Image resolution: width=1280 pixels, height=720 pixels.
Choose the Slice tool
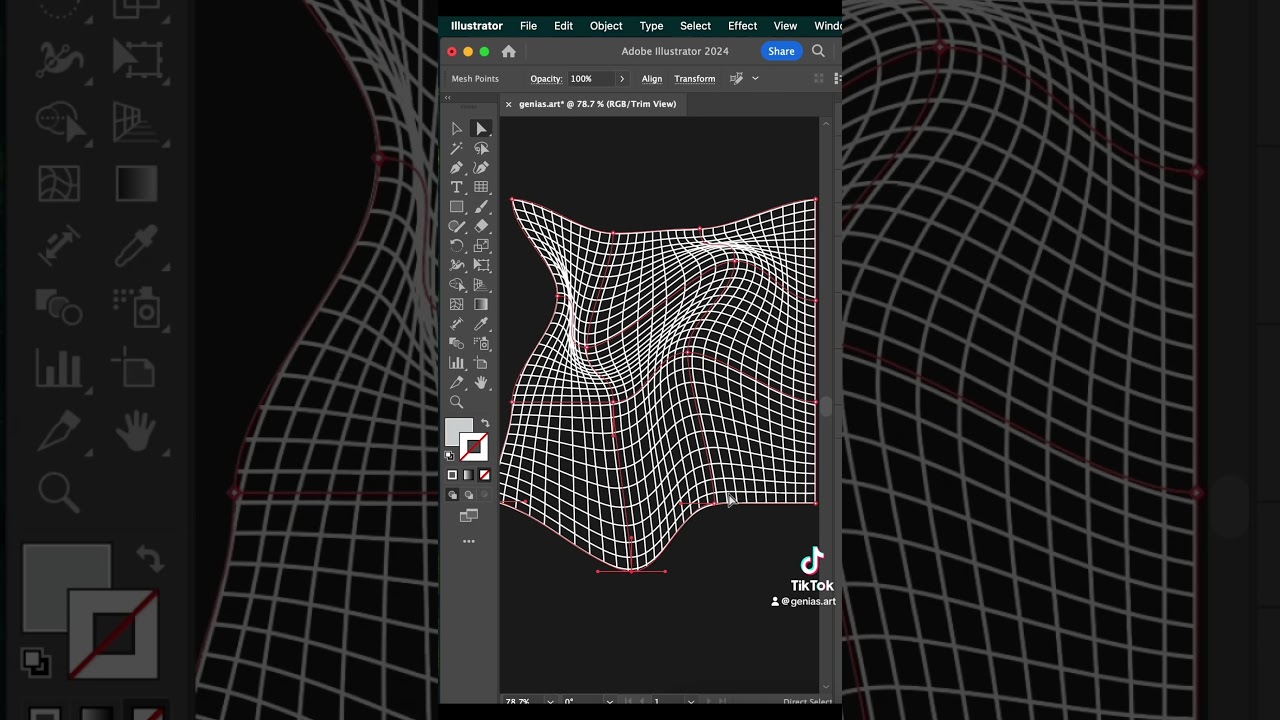[x=457, y=382]
